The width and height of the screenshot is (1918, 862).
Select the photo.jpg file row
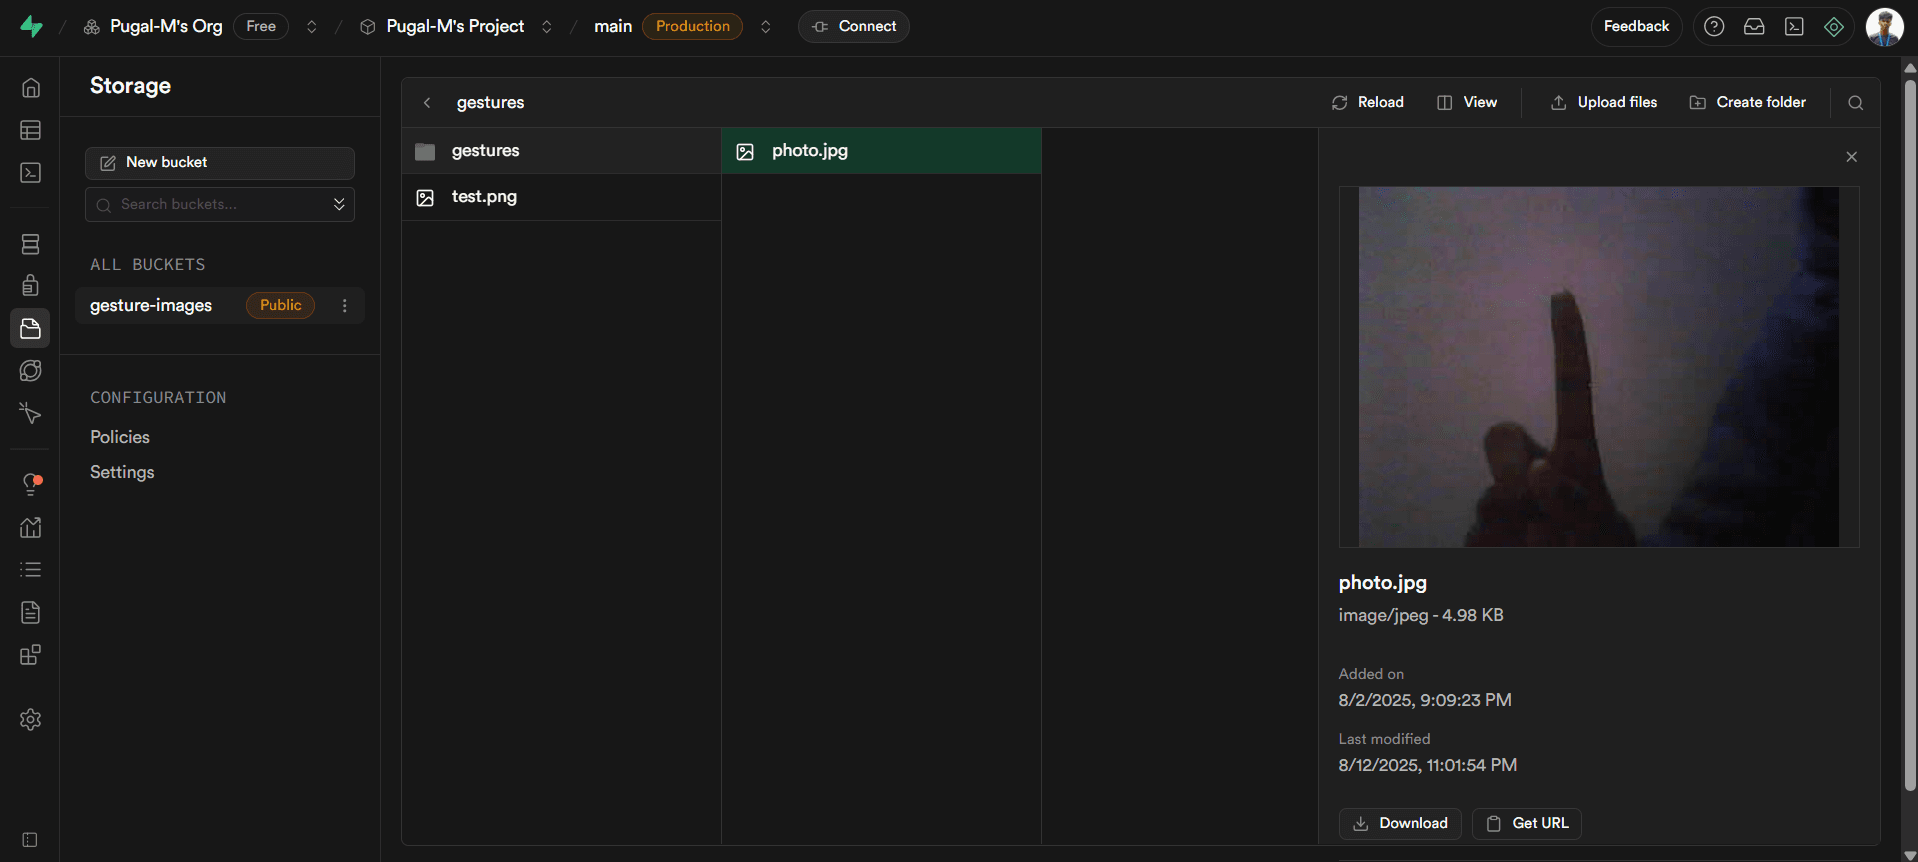click(x=881, y=151)
